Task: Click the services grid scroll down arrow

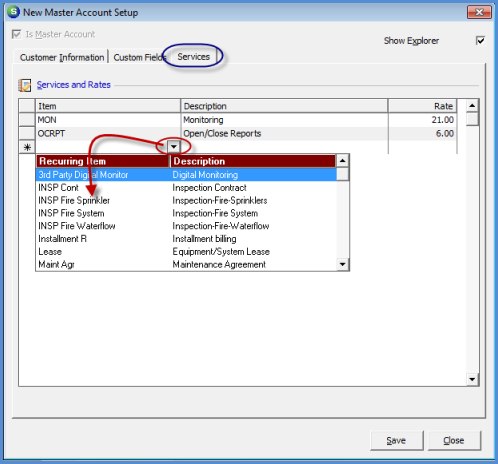Action: click(472, 379)
